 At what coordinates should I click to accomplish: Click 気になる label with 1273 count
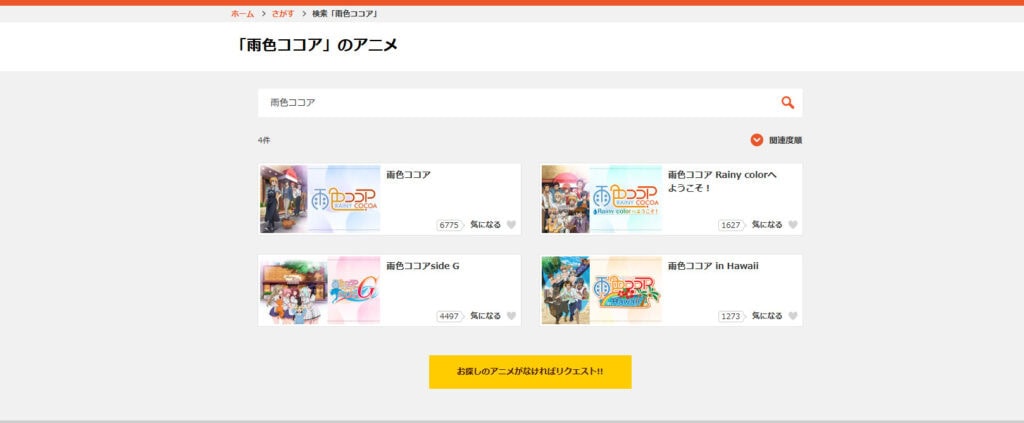(767, 316)
